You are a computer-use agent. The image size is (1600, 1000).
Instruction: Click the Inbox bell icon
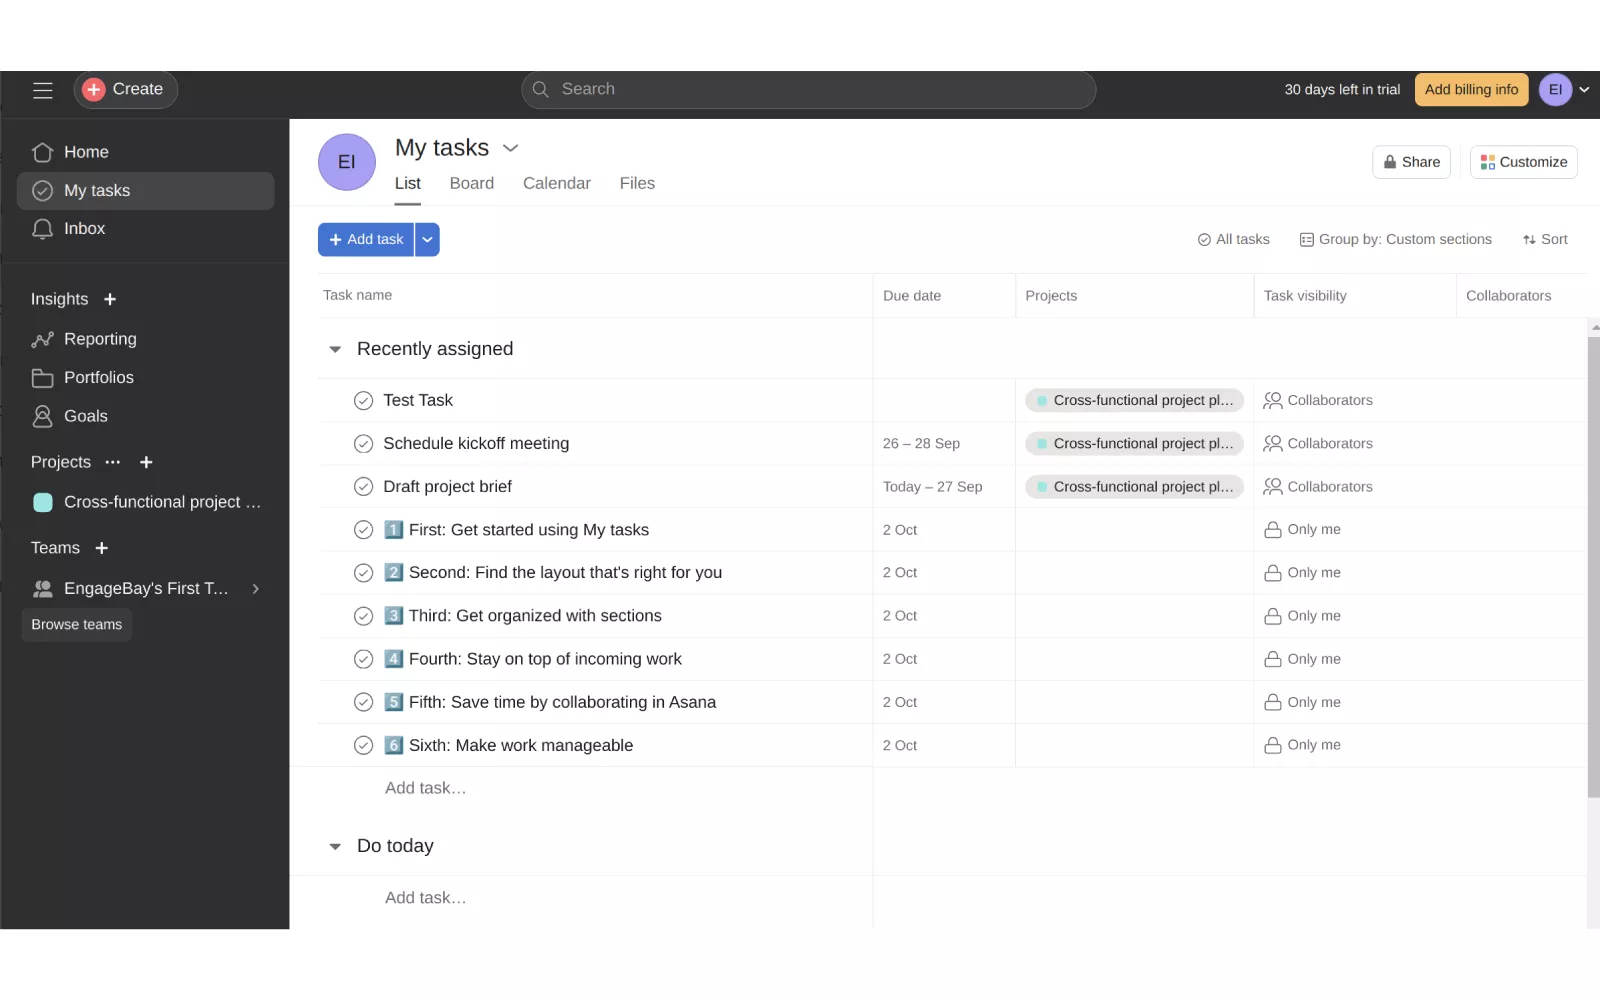click(42, 229)
